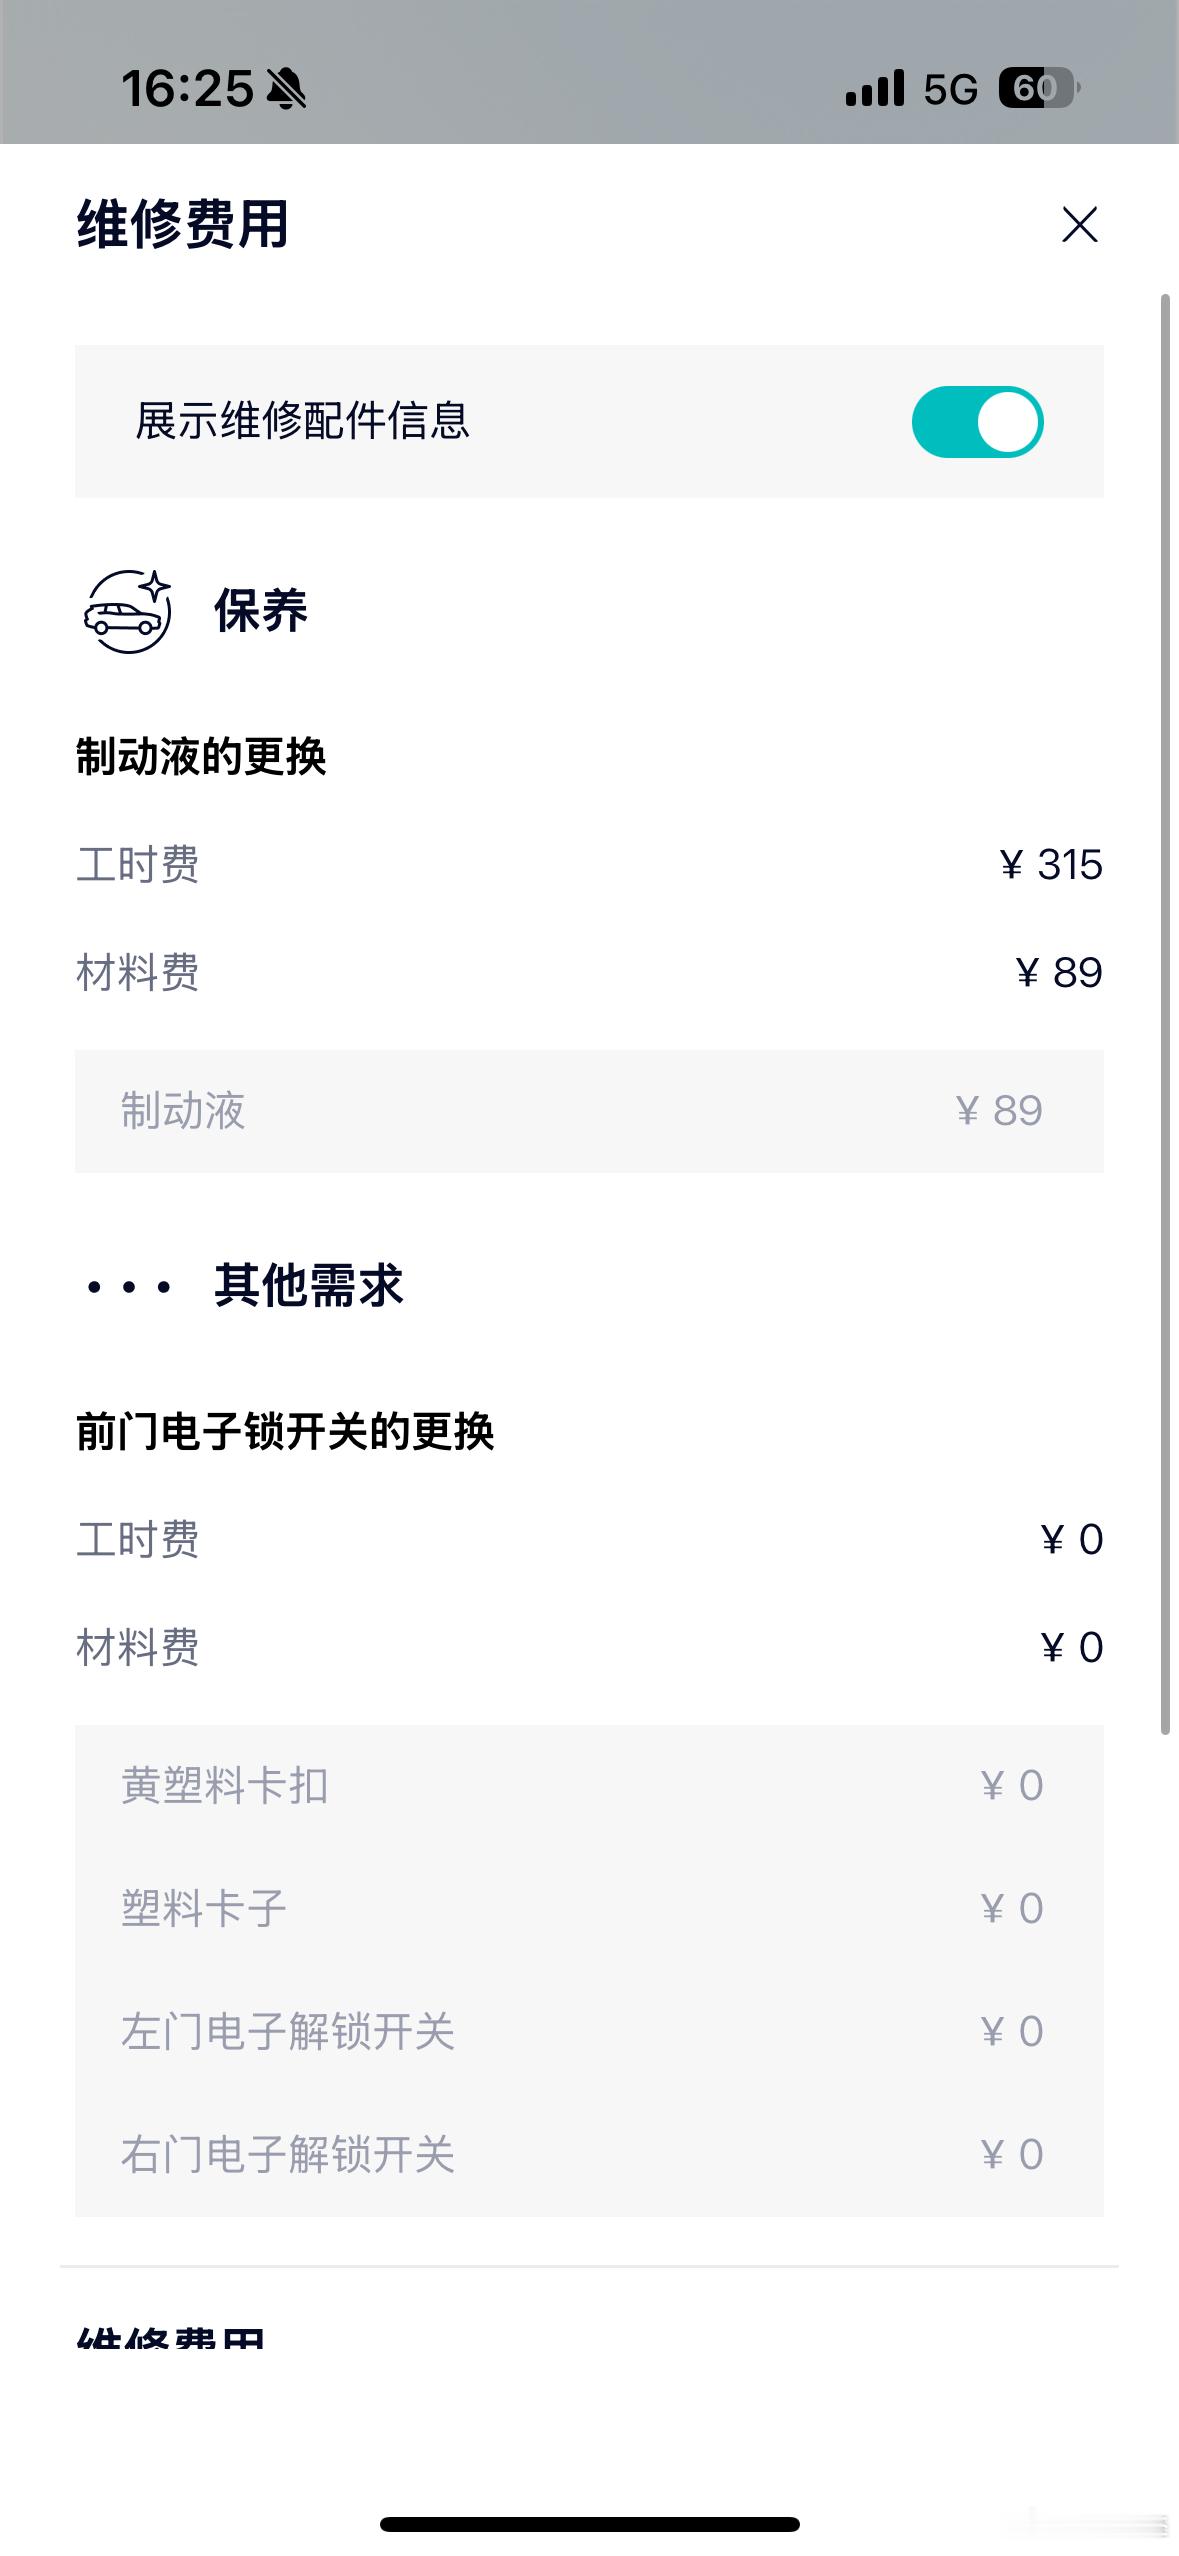The image size is (1179, 2556).
Task: Select 前门电子锁开关的更换 heading
Action: pyautogui.click(x=285, y=1432)
